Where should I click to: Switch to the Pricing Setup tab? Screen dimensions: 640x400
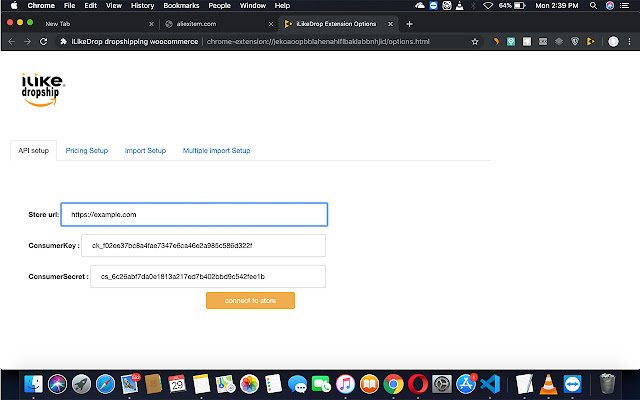(87, 151)
